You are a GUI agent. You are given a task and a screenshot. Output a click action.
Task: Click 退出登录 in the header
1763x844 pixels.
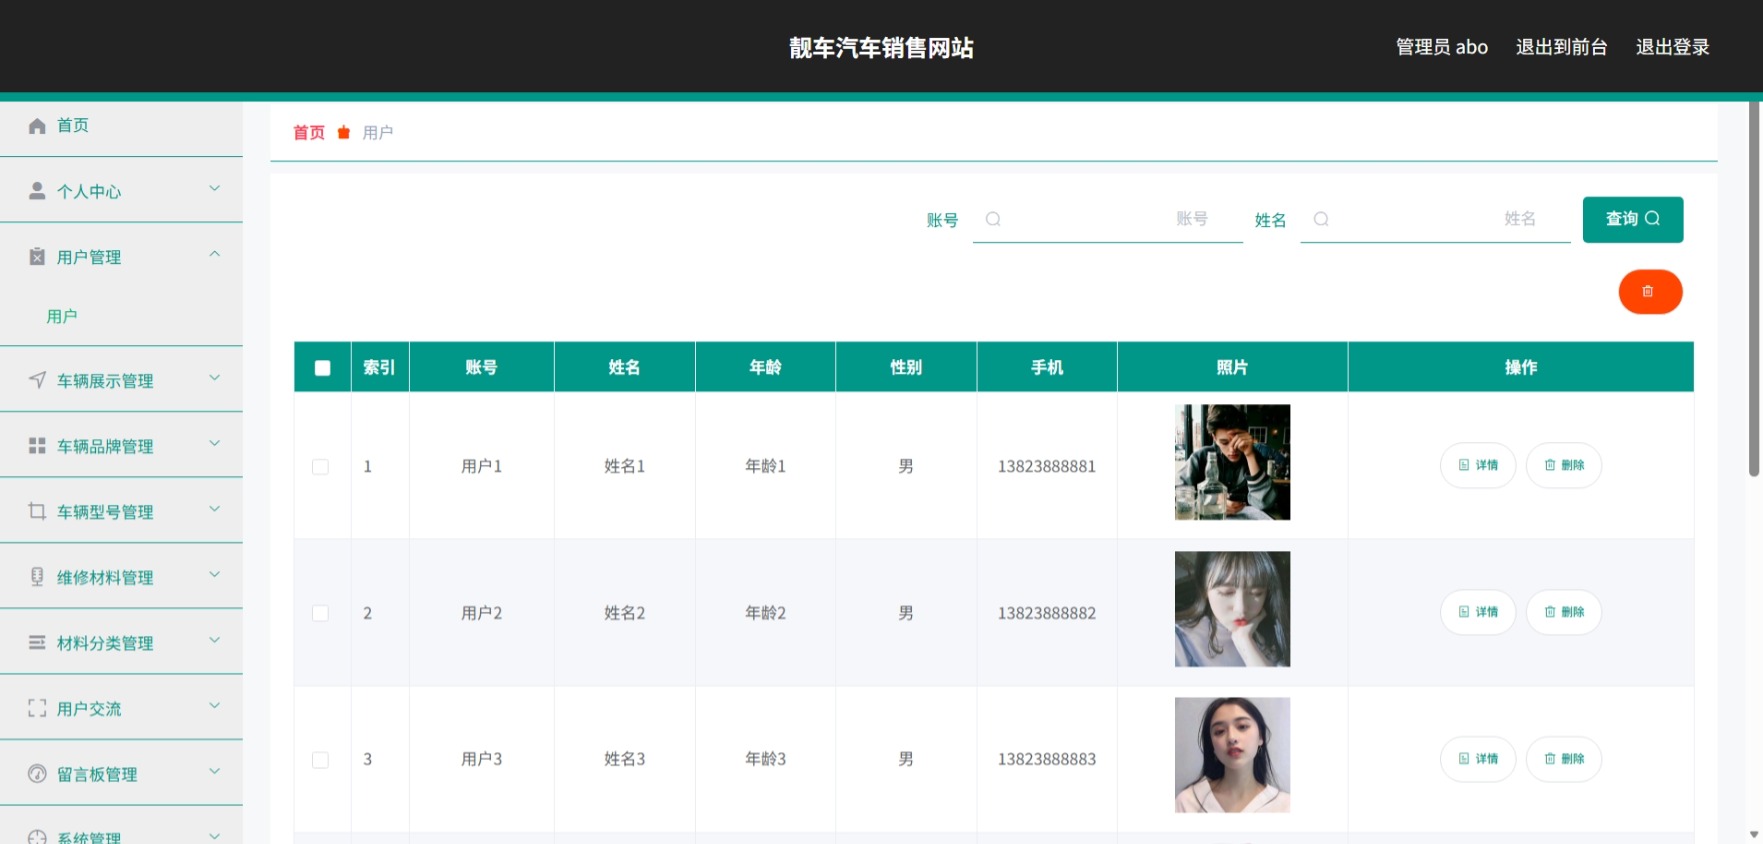coord(1672,47)
